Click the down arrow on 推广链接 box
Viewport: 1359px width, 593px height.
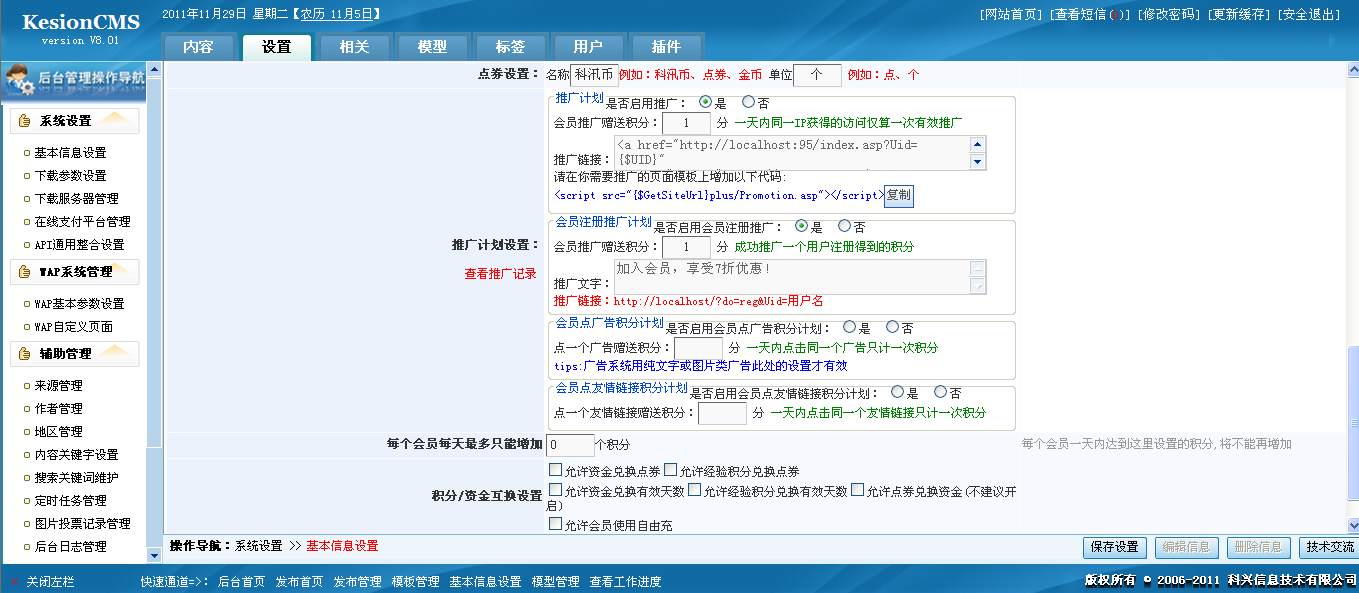coord(977,163)
